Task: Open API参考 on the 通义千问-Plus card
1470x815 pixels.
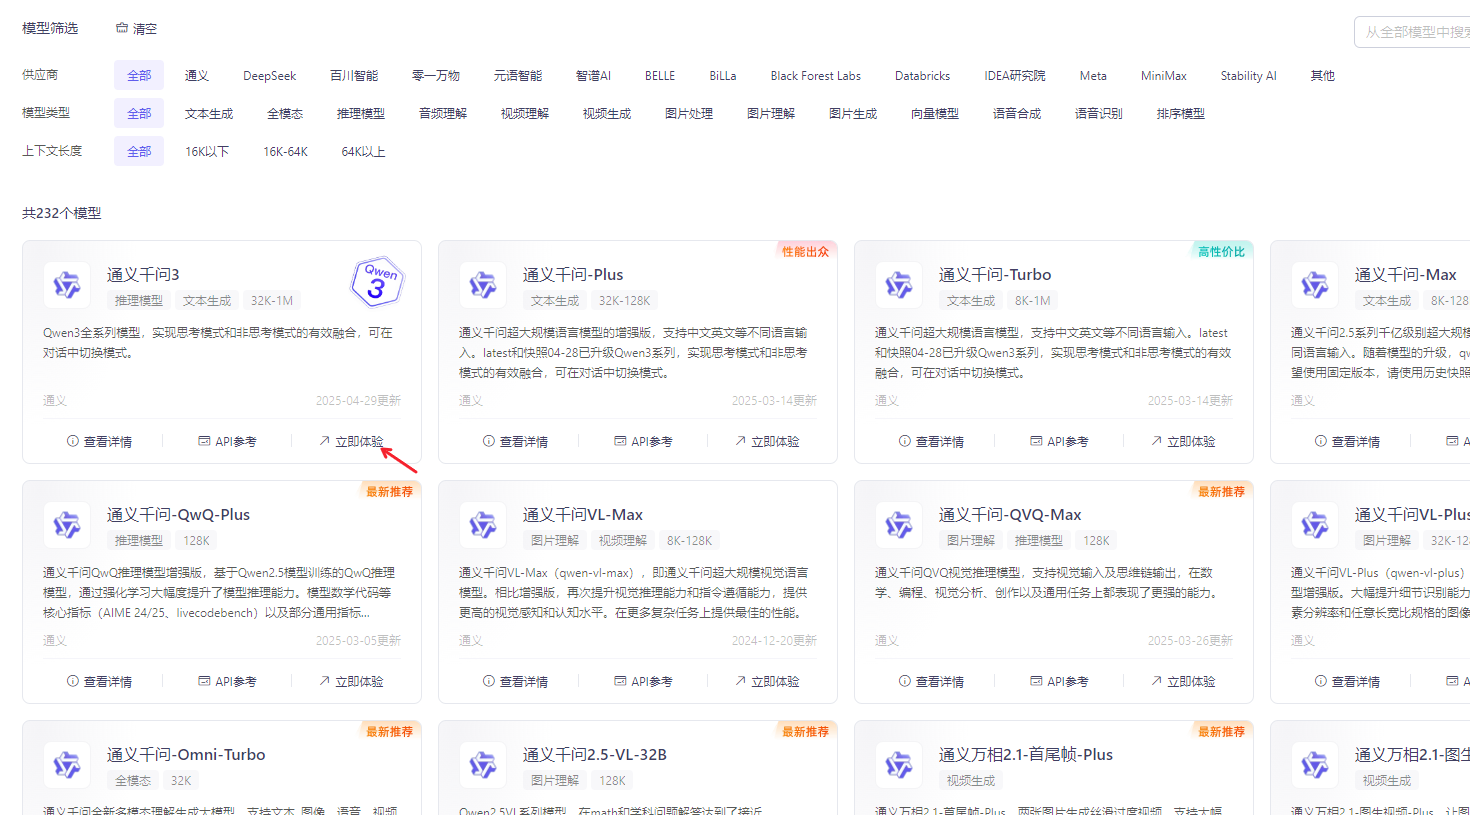Action: point(643,441)
